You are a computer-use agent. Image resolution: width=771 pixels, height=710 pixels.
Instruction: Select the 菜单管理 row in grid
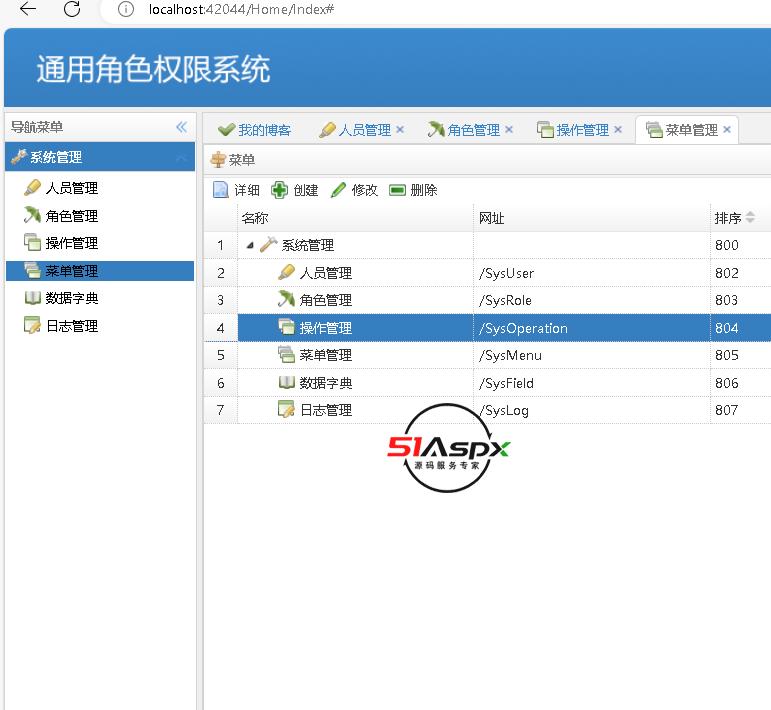click(x=487, y=355)
